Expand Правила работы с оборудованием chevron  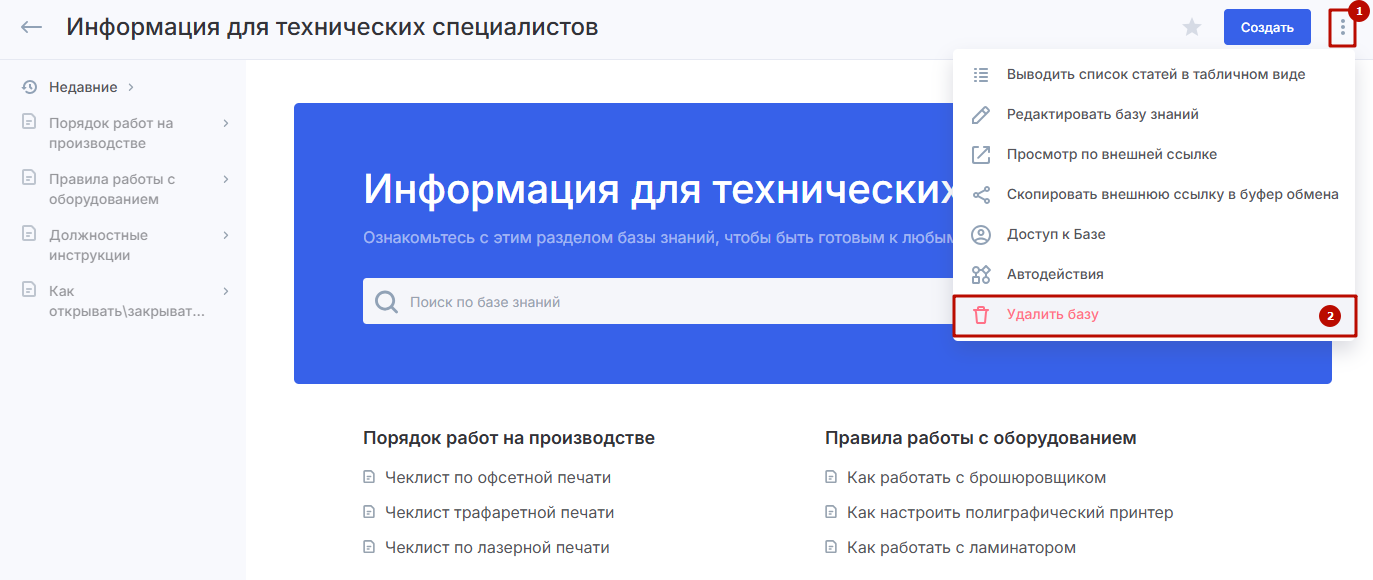tap(226, 179)
